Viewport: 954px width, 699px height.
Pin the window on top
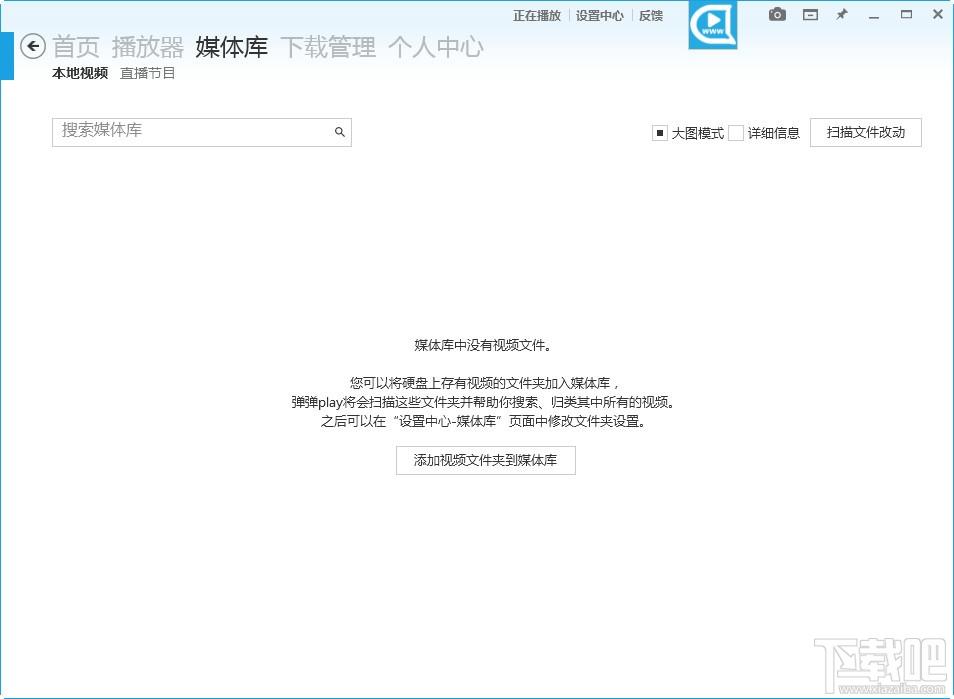pyautogui.click(x=842, y=15)
